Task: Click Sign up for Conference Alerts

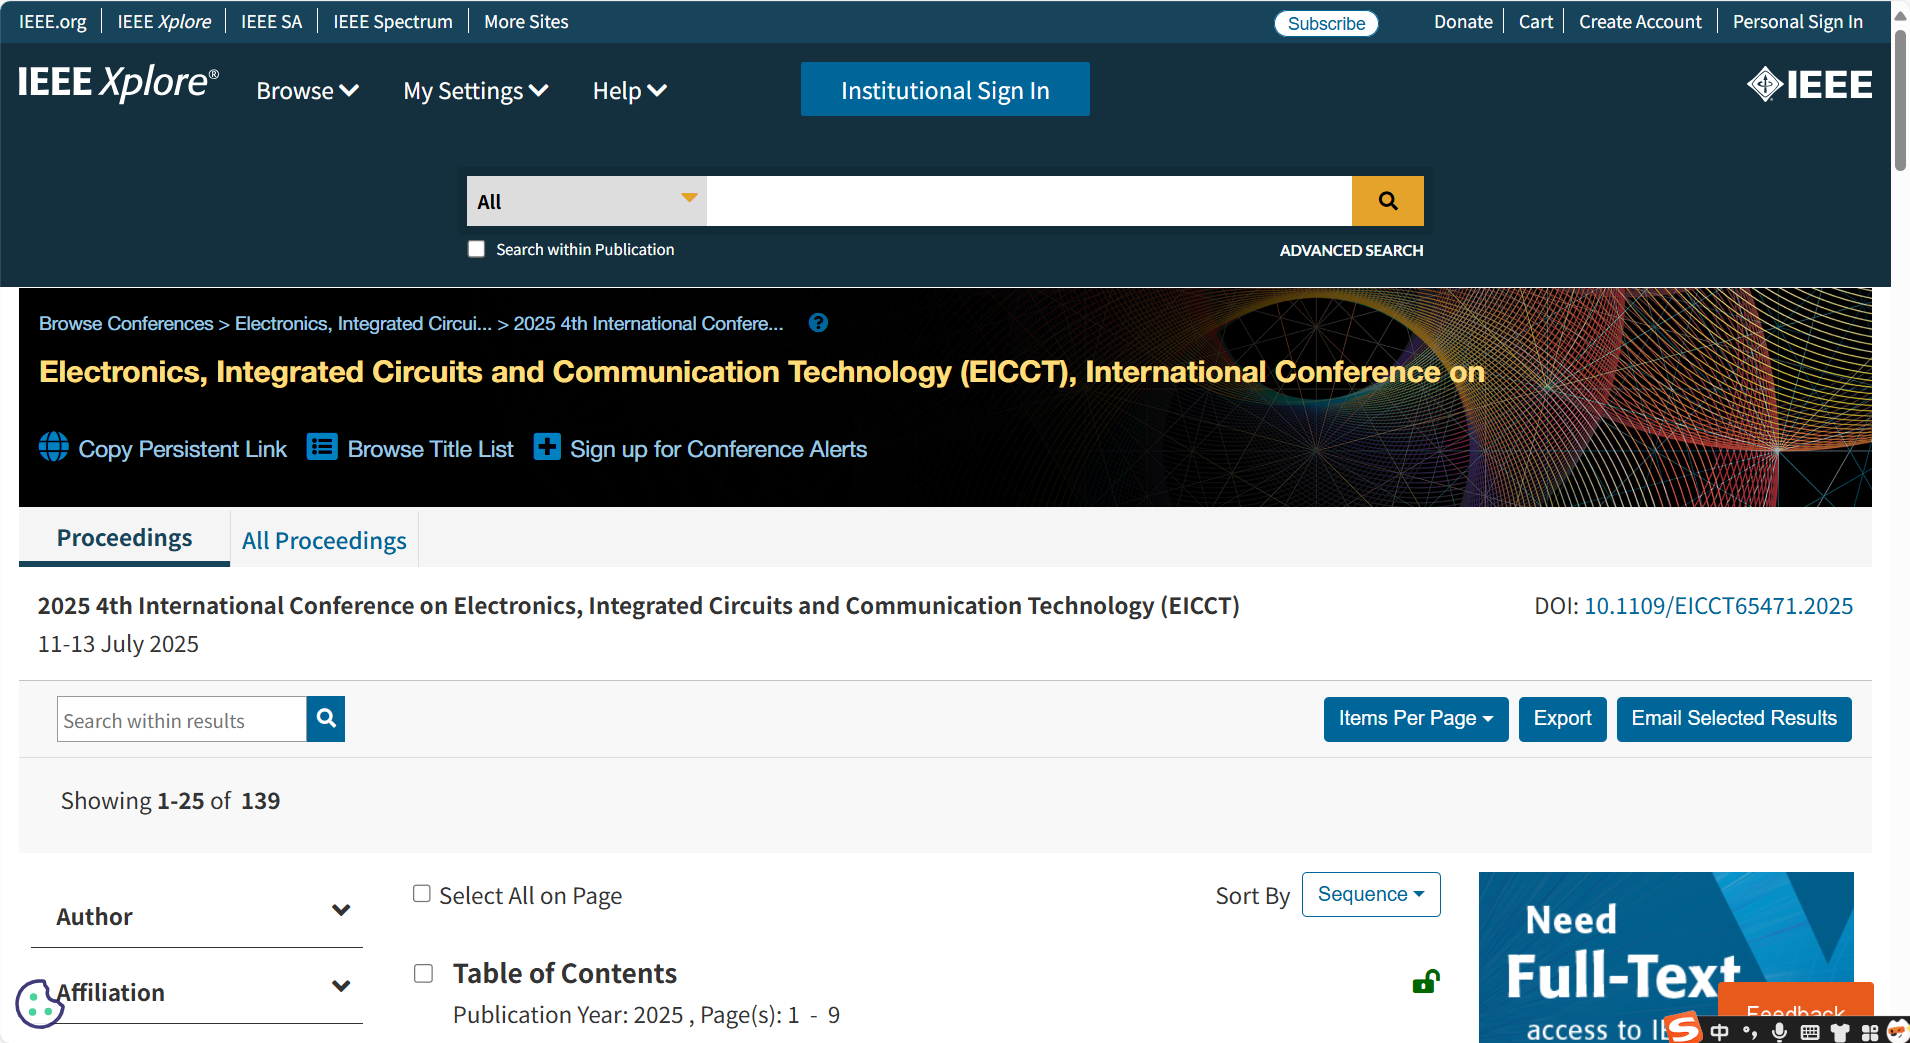Action: tap(718, 449)
